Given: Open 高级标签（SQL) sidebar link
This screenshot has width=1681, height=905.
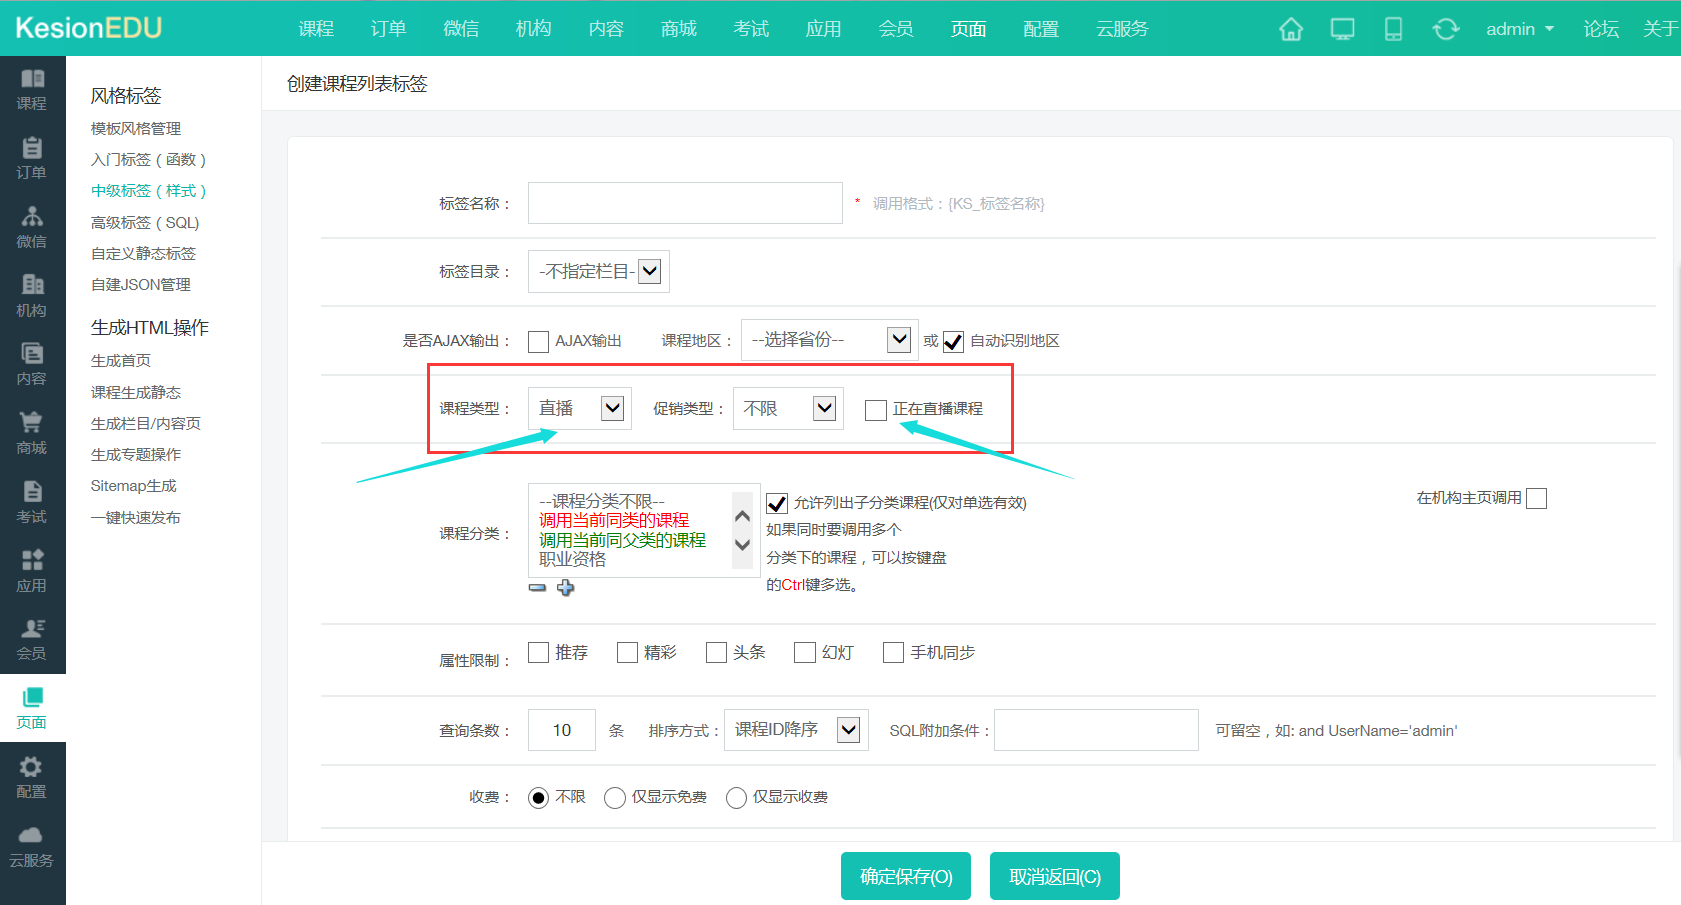Looking at the screenshot, I should pyautogui.click(x=145, y=222).
